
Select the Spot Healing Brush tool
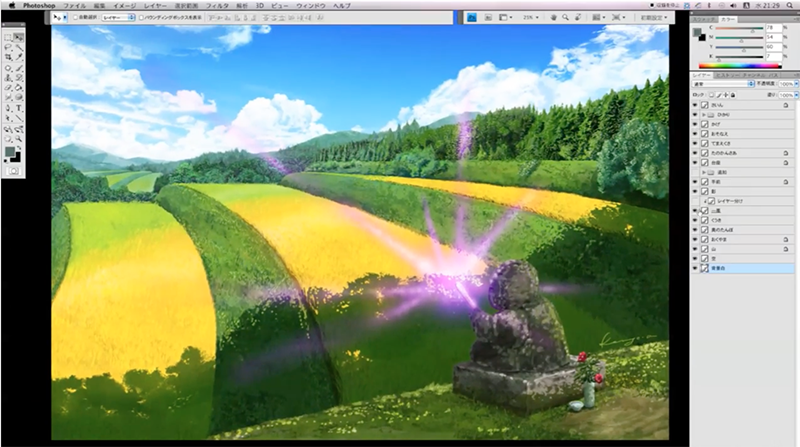point(8,68)
